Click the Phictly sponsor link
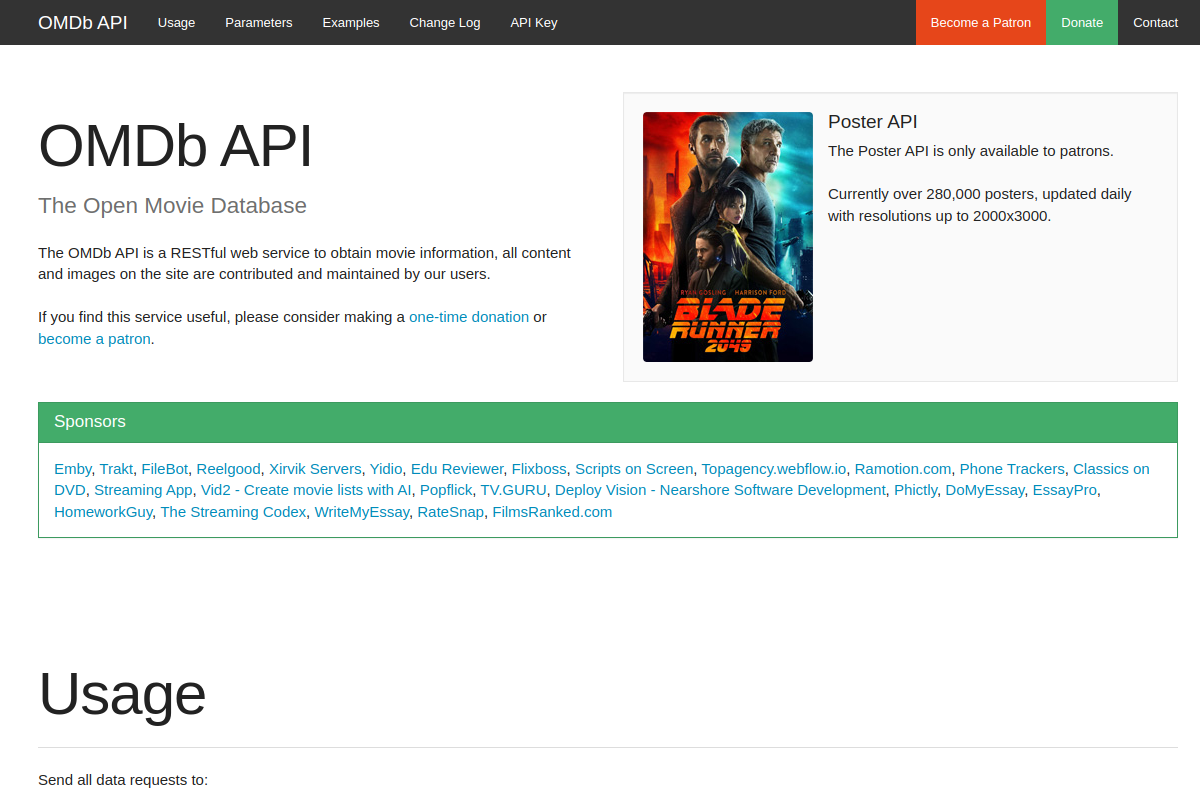Image resolution: width=1200 pixels, height=800 pixels. 916,490
